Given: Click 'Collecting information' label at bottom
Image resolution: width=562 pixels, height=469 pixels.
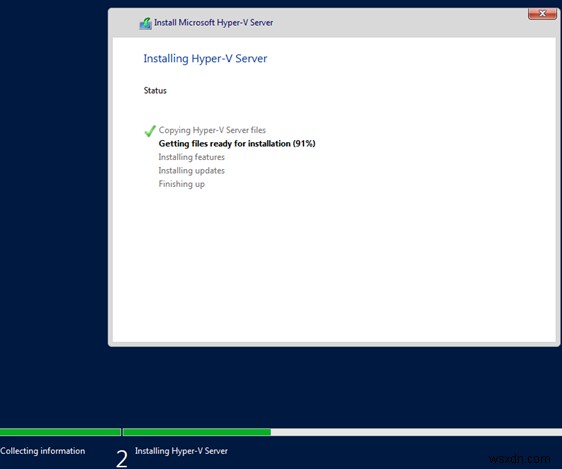Looking at the screenshot, I should [43, 451].
